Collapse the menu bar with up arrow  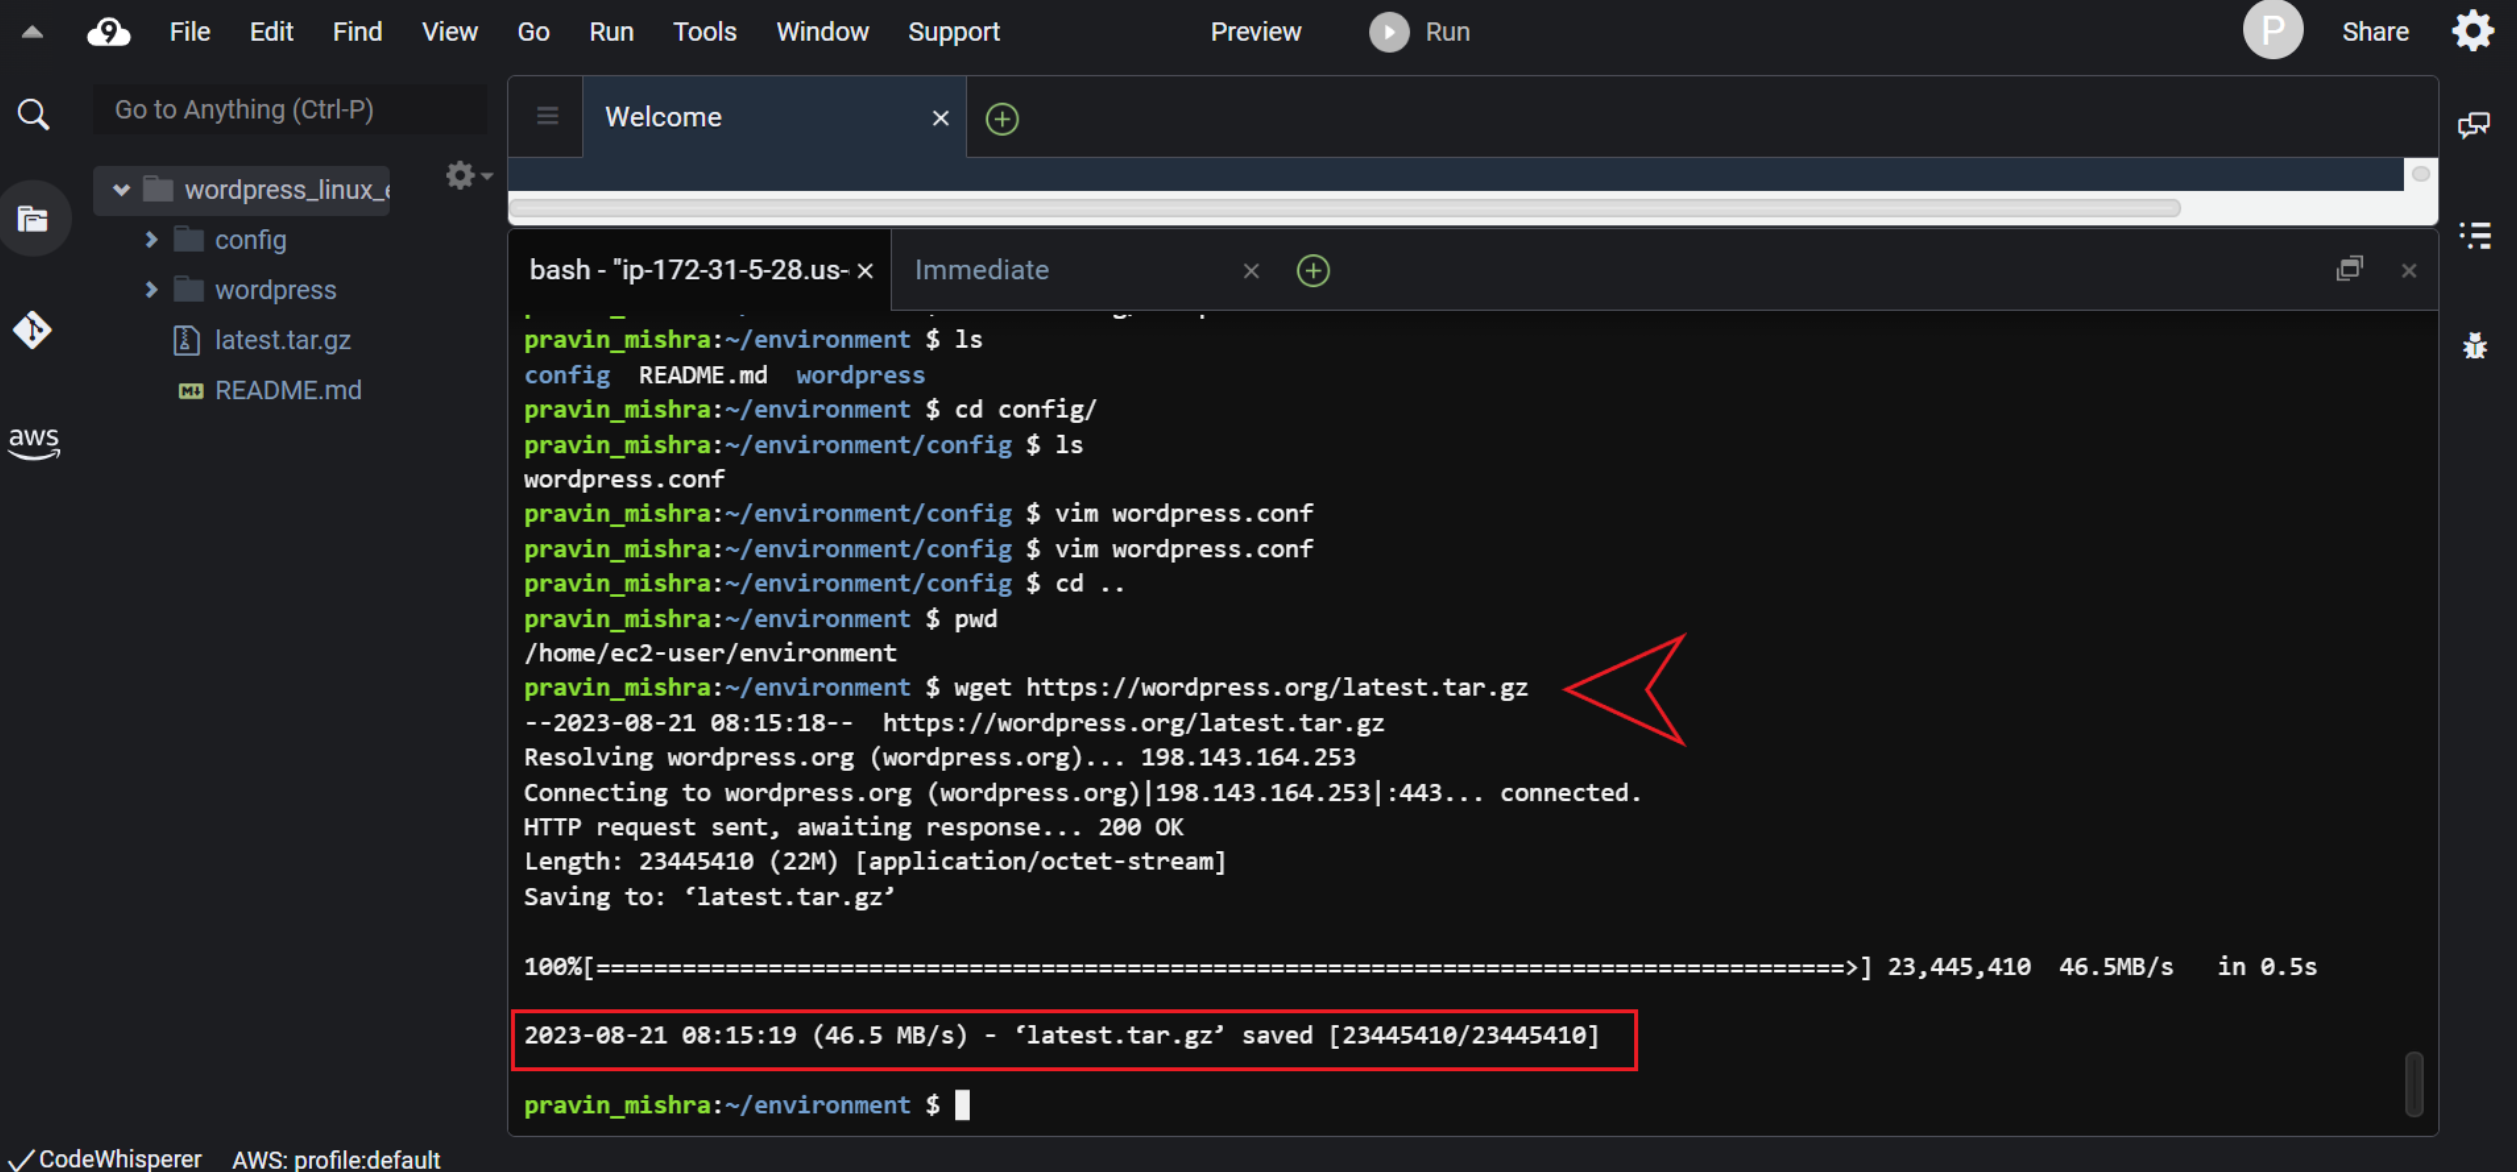[x=32, y=32]
